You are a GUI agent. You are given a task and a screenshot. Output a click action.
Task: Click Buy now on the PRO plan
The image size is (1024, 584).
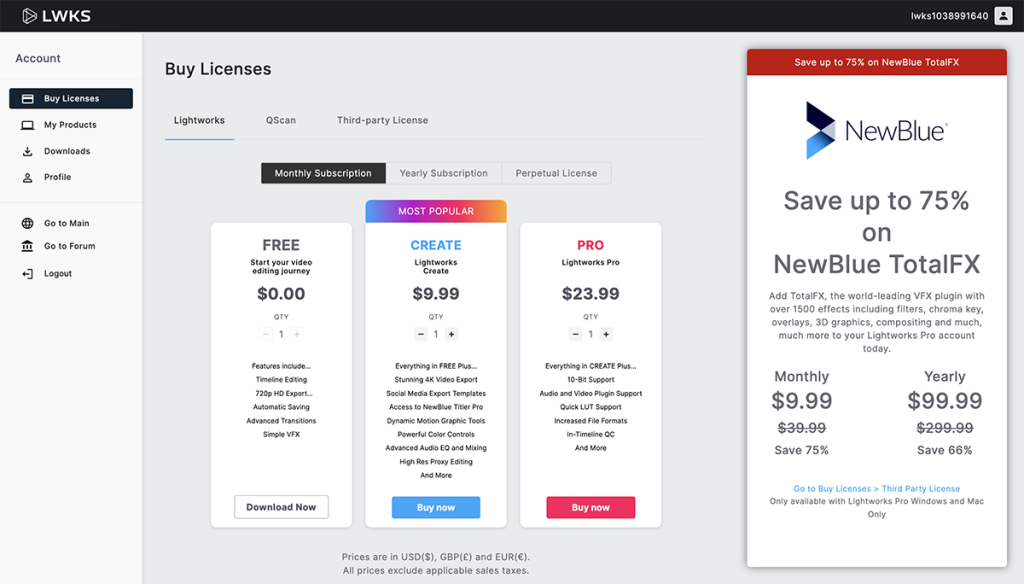pyautogui.click(x=590, y=507)
